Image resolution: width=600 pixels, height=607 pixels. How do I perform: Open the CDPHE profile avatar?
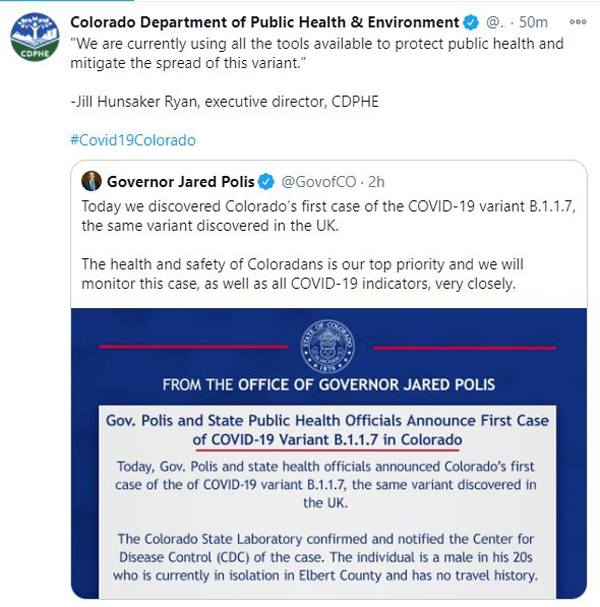click(x=35, y=37)
